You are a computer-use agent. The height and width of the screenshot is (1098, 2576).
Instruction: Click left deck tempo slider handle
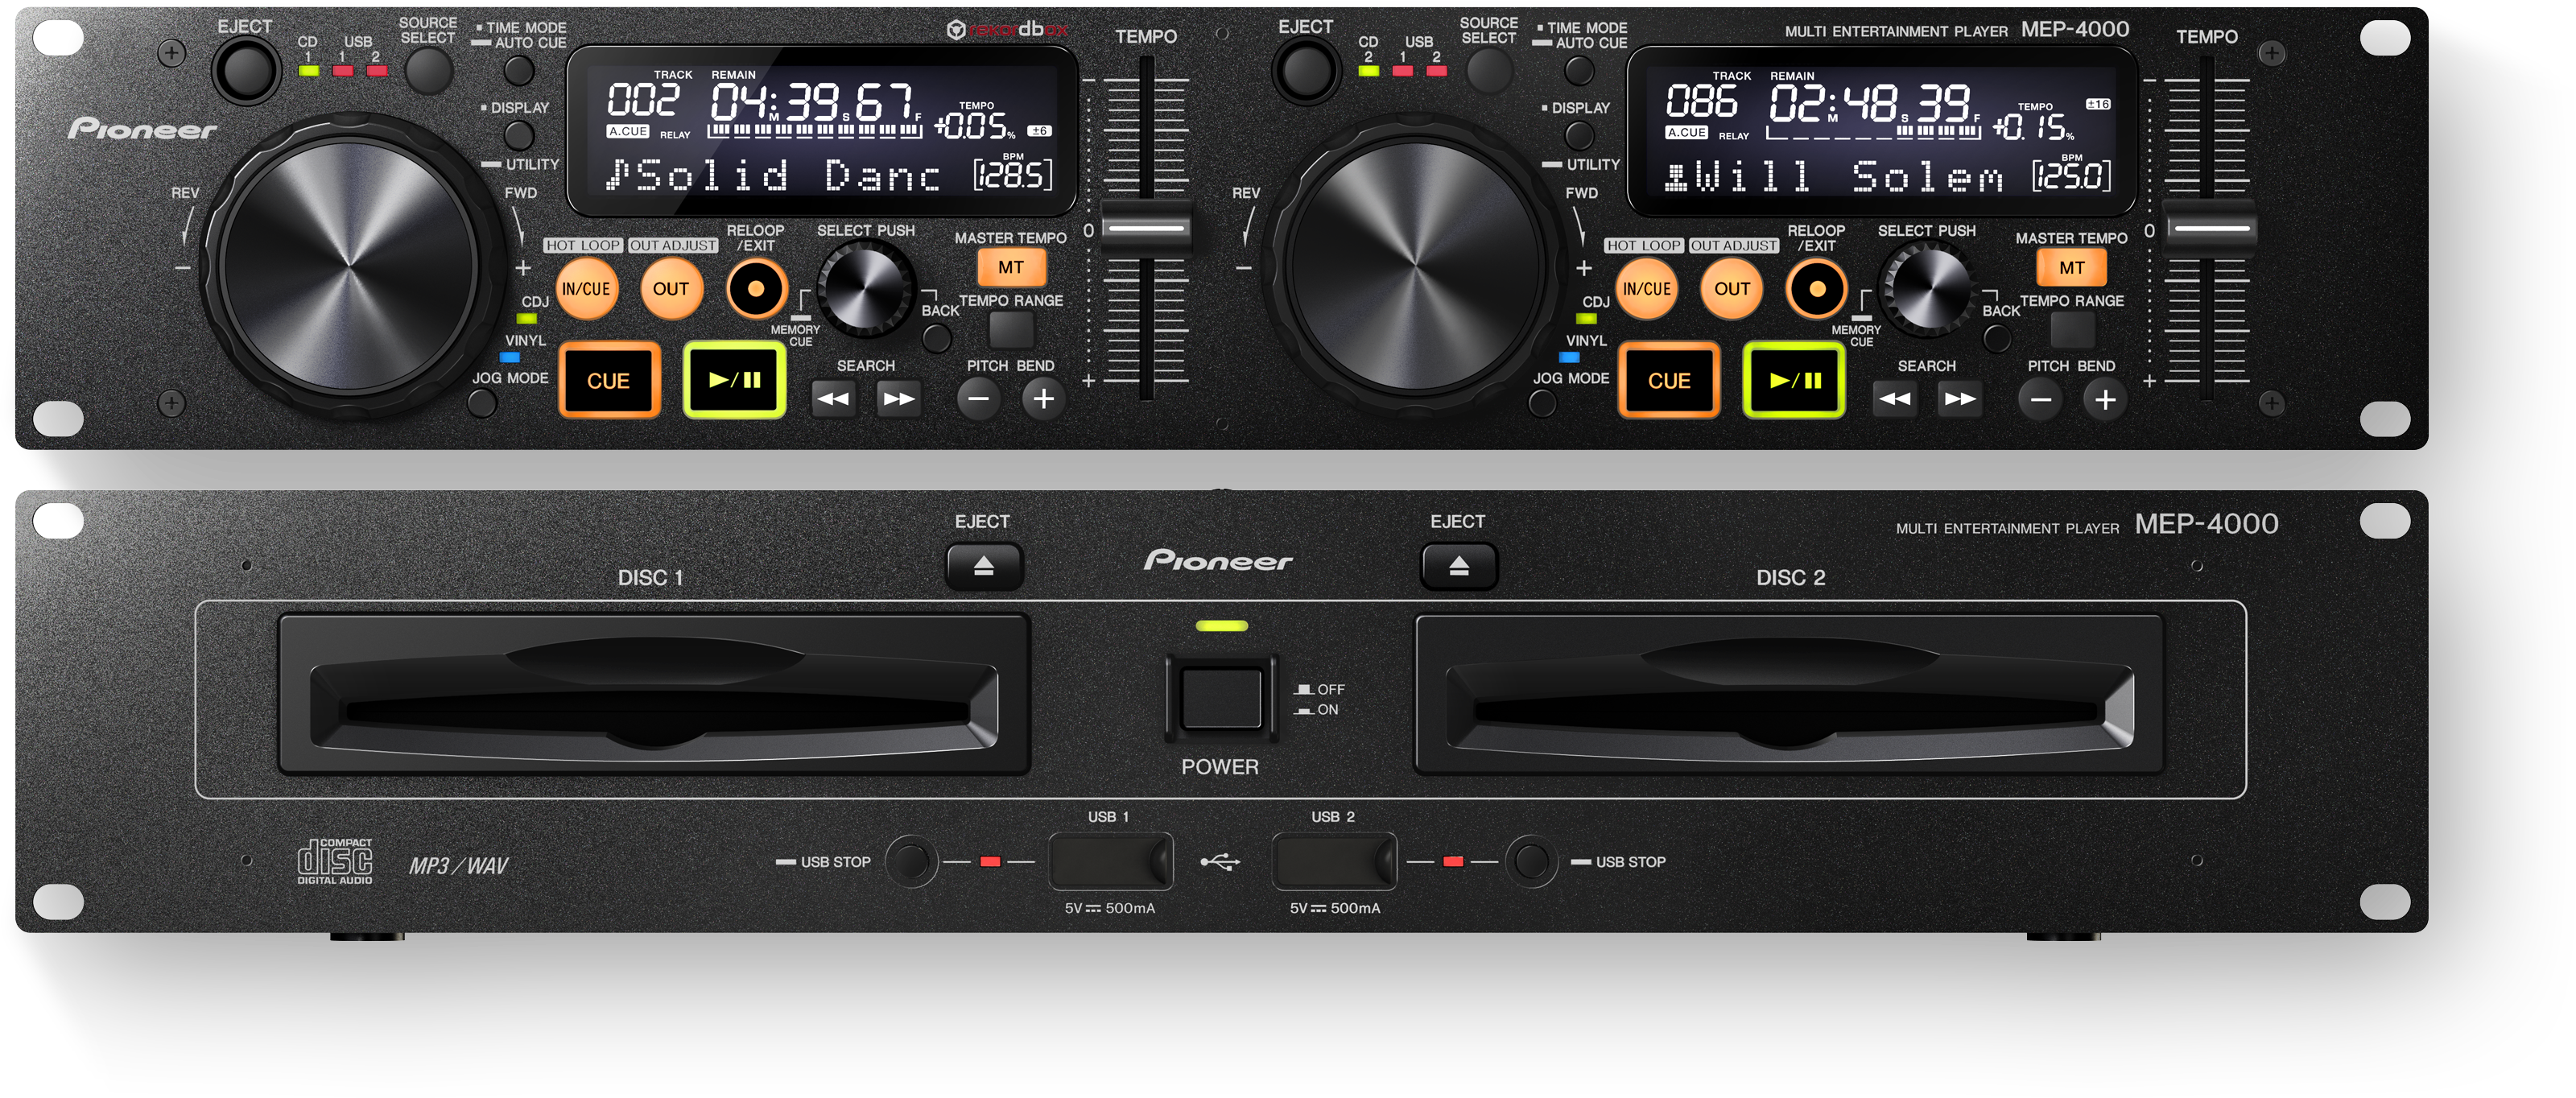(x=1146, y=228)
